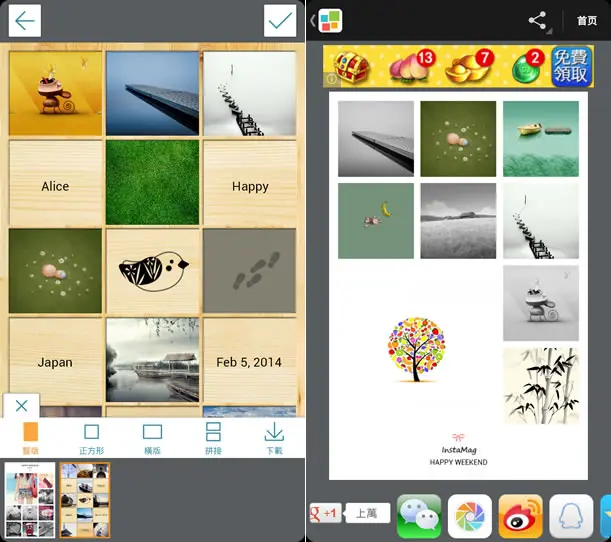Image resolution: width=611 pixels, height=542 pixels.
Task: Close the layout panel with X
Action: pos(21,406)
